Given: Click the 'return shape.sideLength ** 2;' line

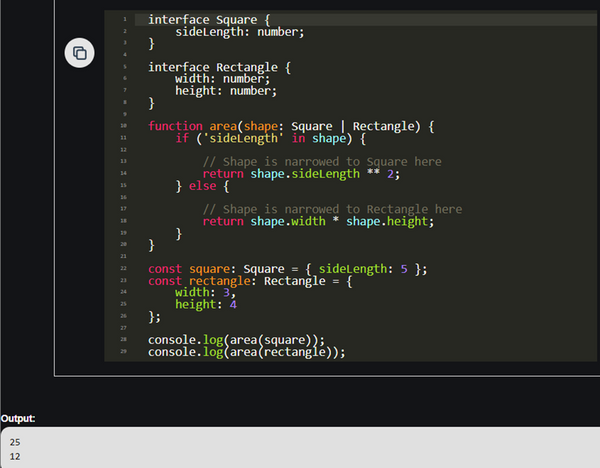Looking at the screenshot, I should click(301, 174).
